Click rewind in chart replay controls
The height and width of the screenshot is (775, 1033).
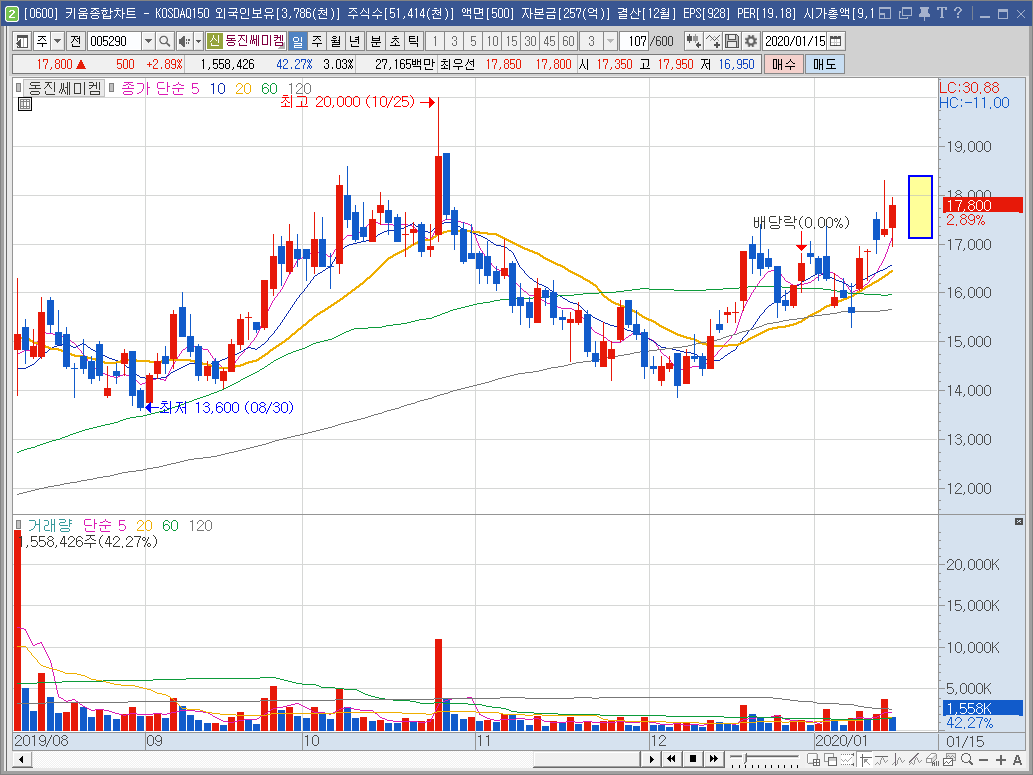pos(671,759)
